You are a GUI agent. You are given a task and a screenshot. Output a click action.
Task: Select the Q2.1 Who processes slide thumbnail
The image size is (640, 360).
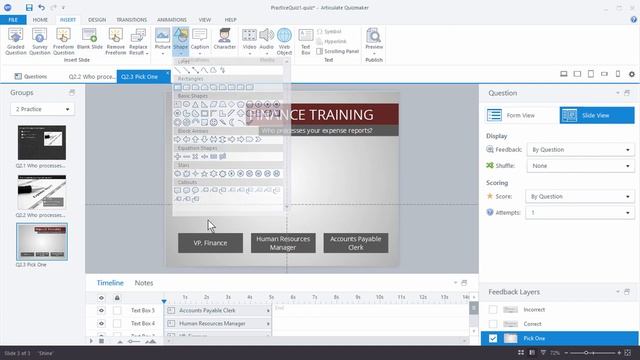coord(42,142)
